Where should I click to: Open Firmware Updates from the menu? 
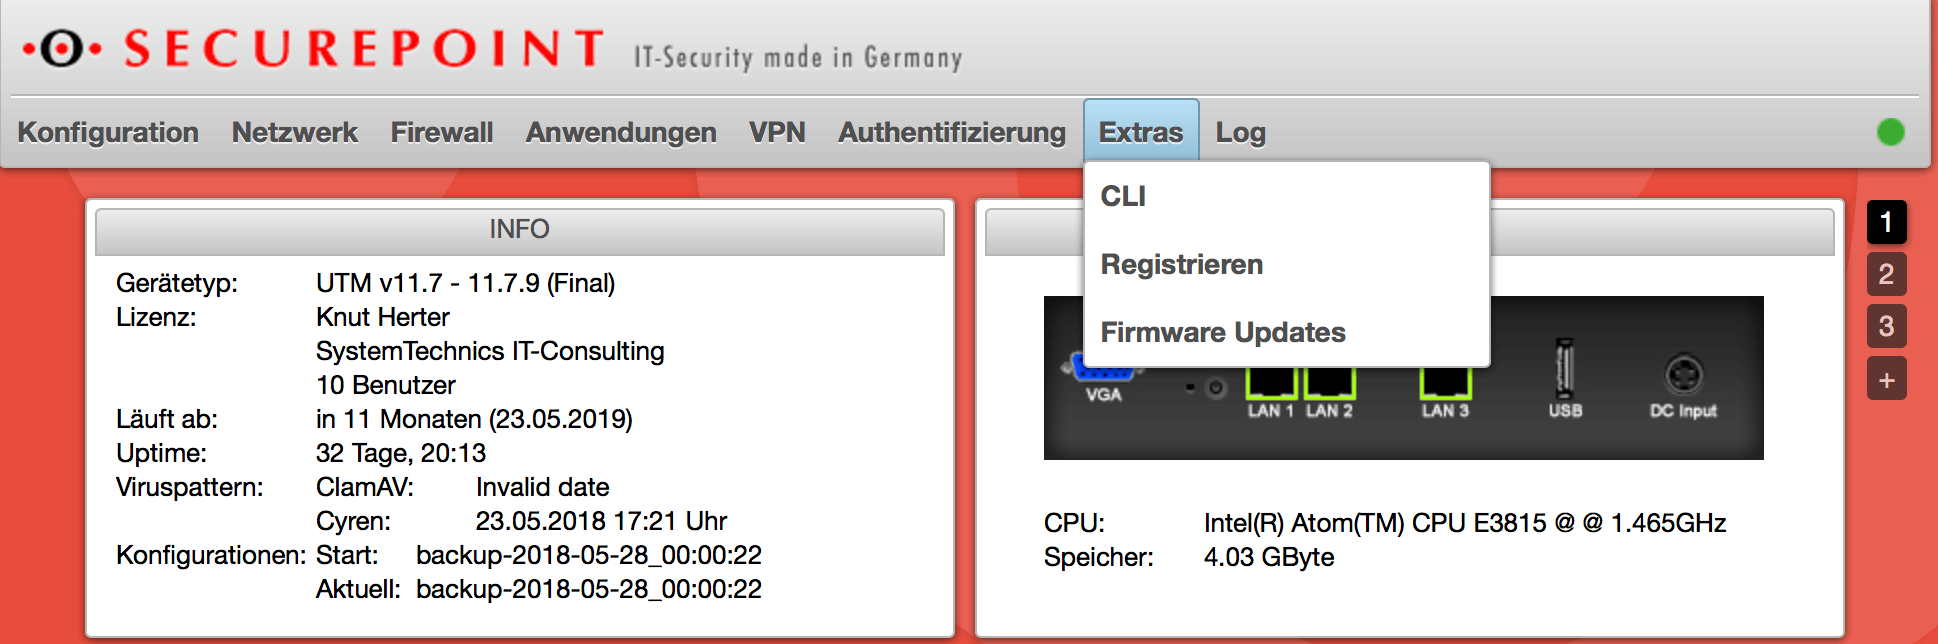1222,332
